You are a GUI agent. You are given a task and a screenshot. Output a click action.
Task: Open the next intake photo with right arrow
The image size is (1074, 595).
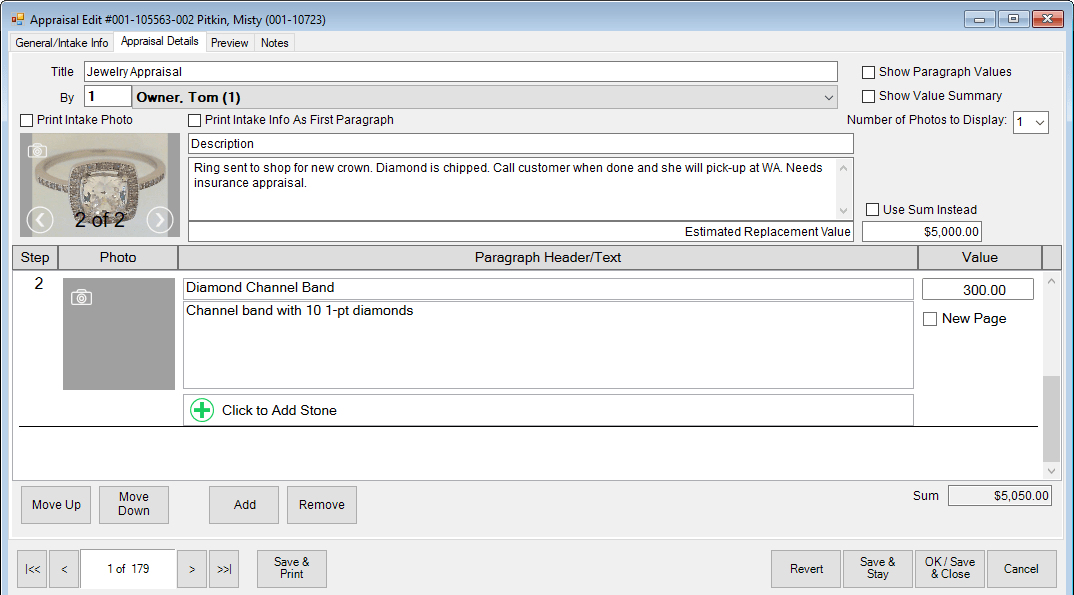pos(159,220)
